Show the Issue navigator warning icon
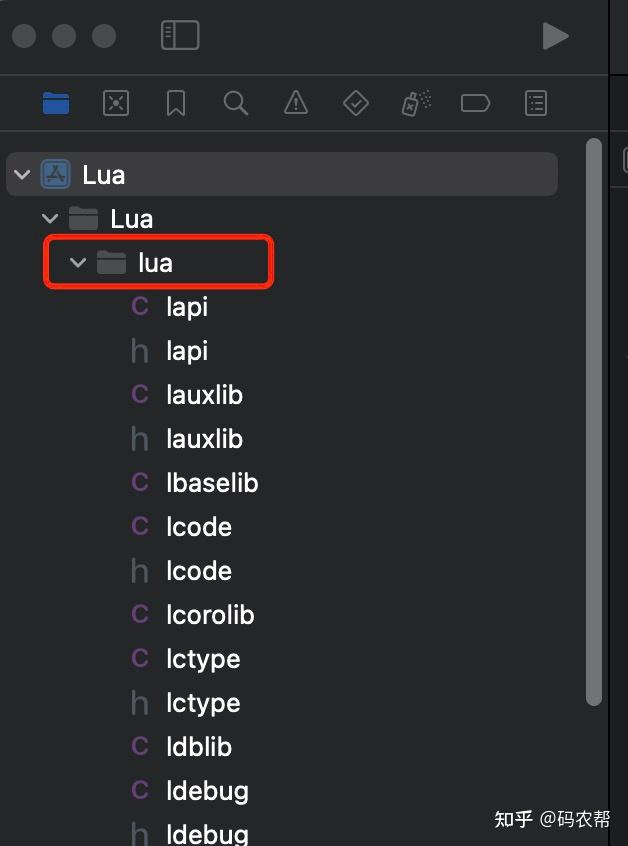Screen dimensions: 628x846 pyautogui.click(x=296, y=103)
